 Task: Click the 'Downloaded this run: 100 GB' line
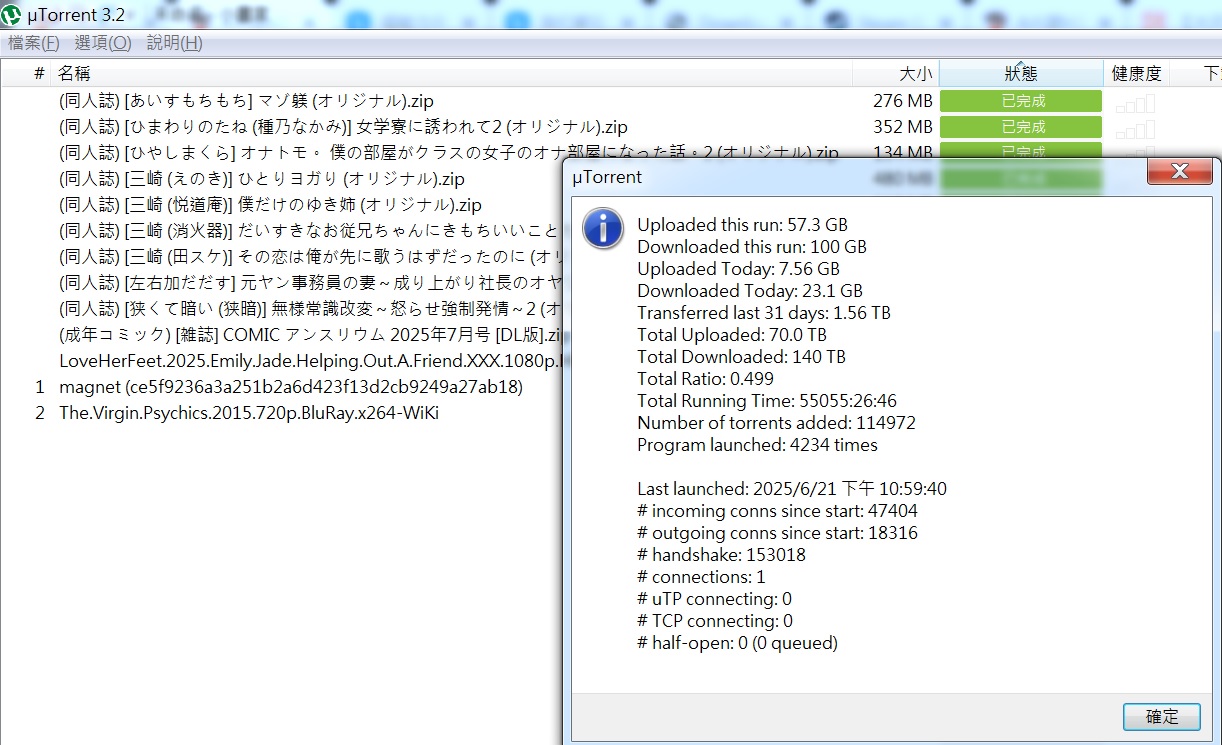coord(752,247)
